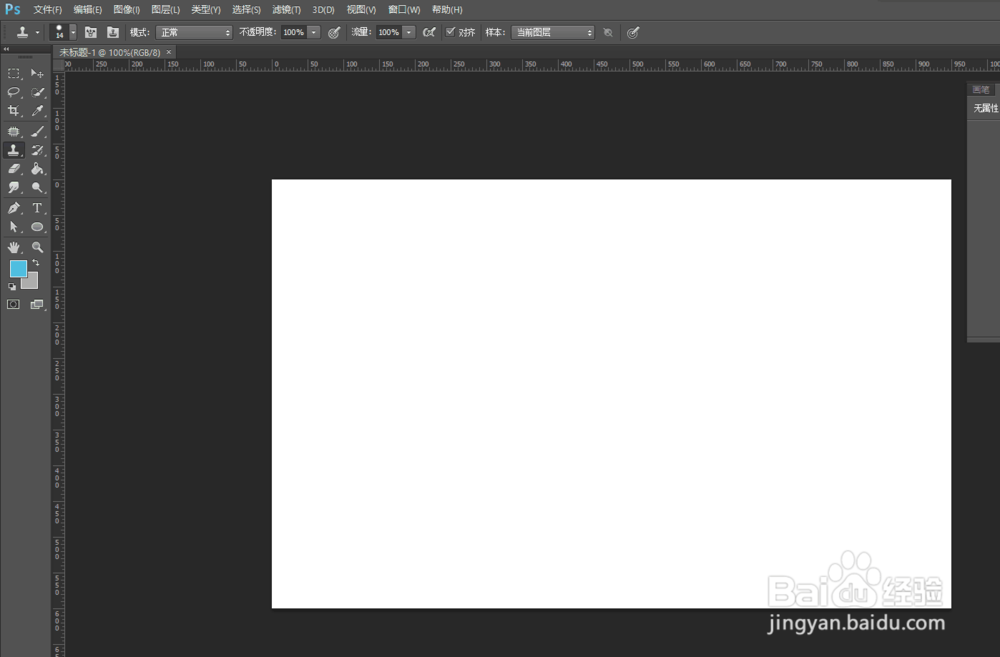1000x657 pixels.
Task: Open the 窗口(W) menu
Action: (404, 10)
